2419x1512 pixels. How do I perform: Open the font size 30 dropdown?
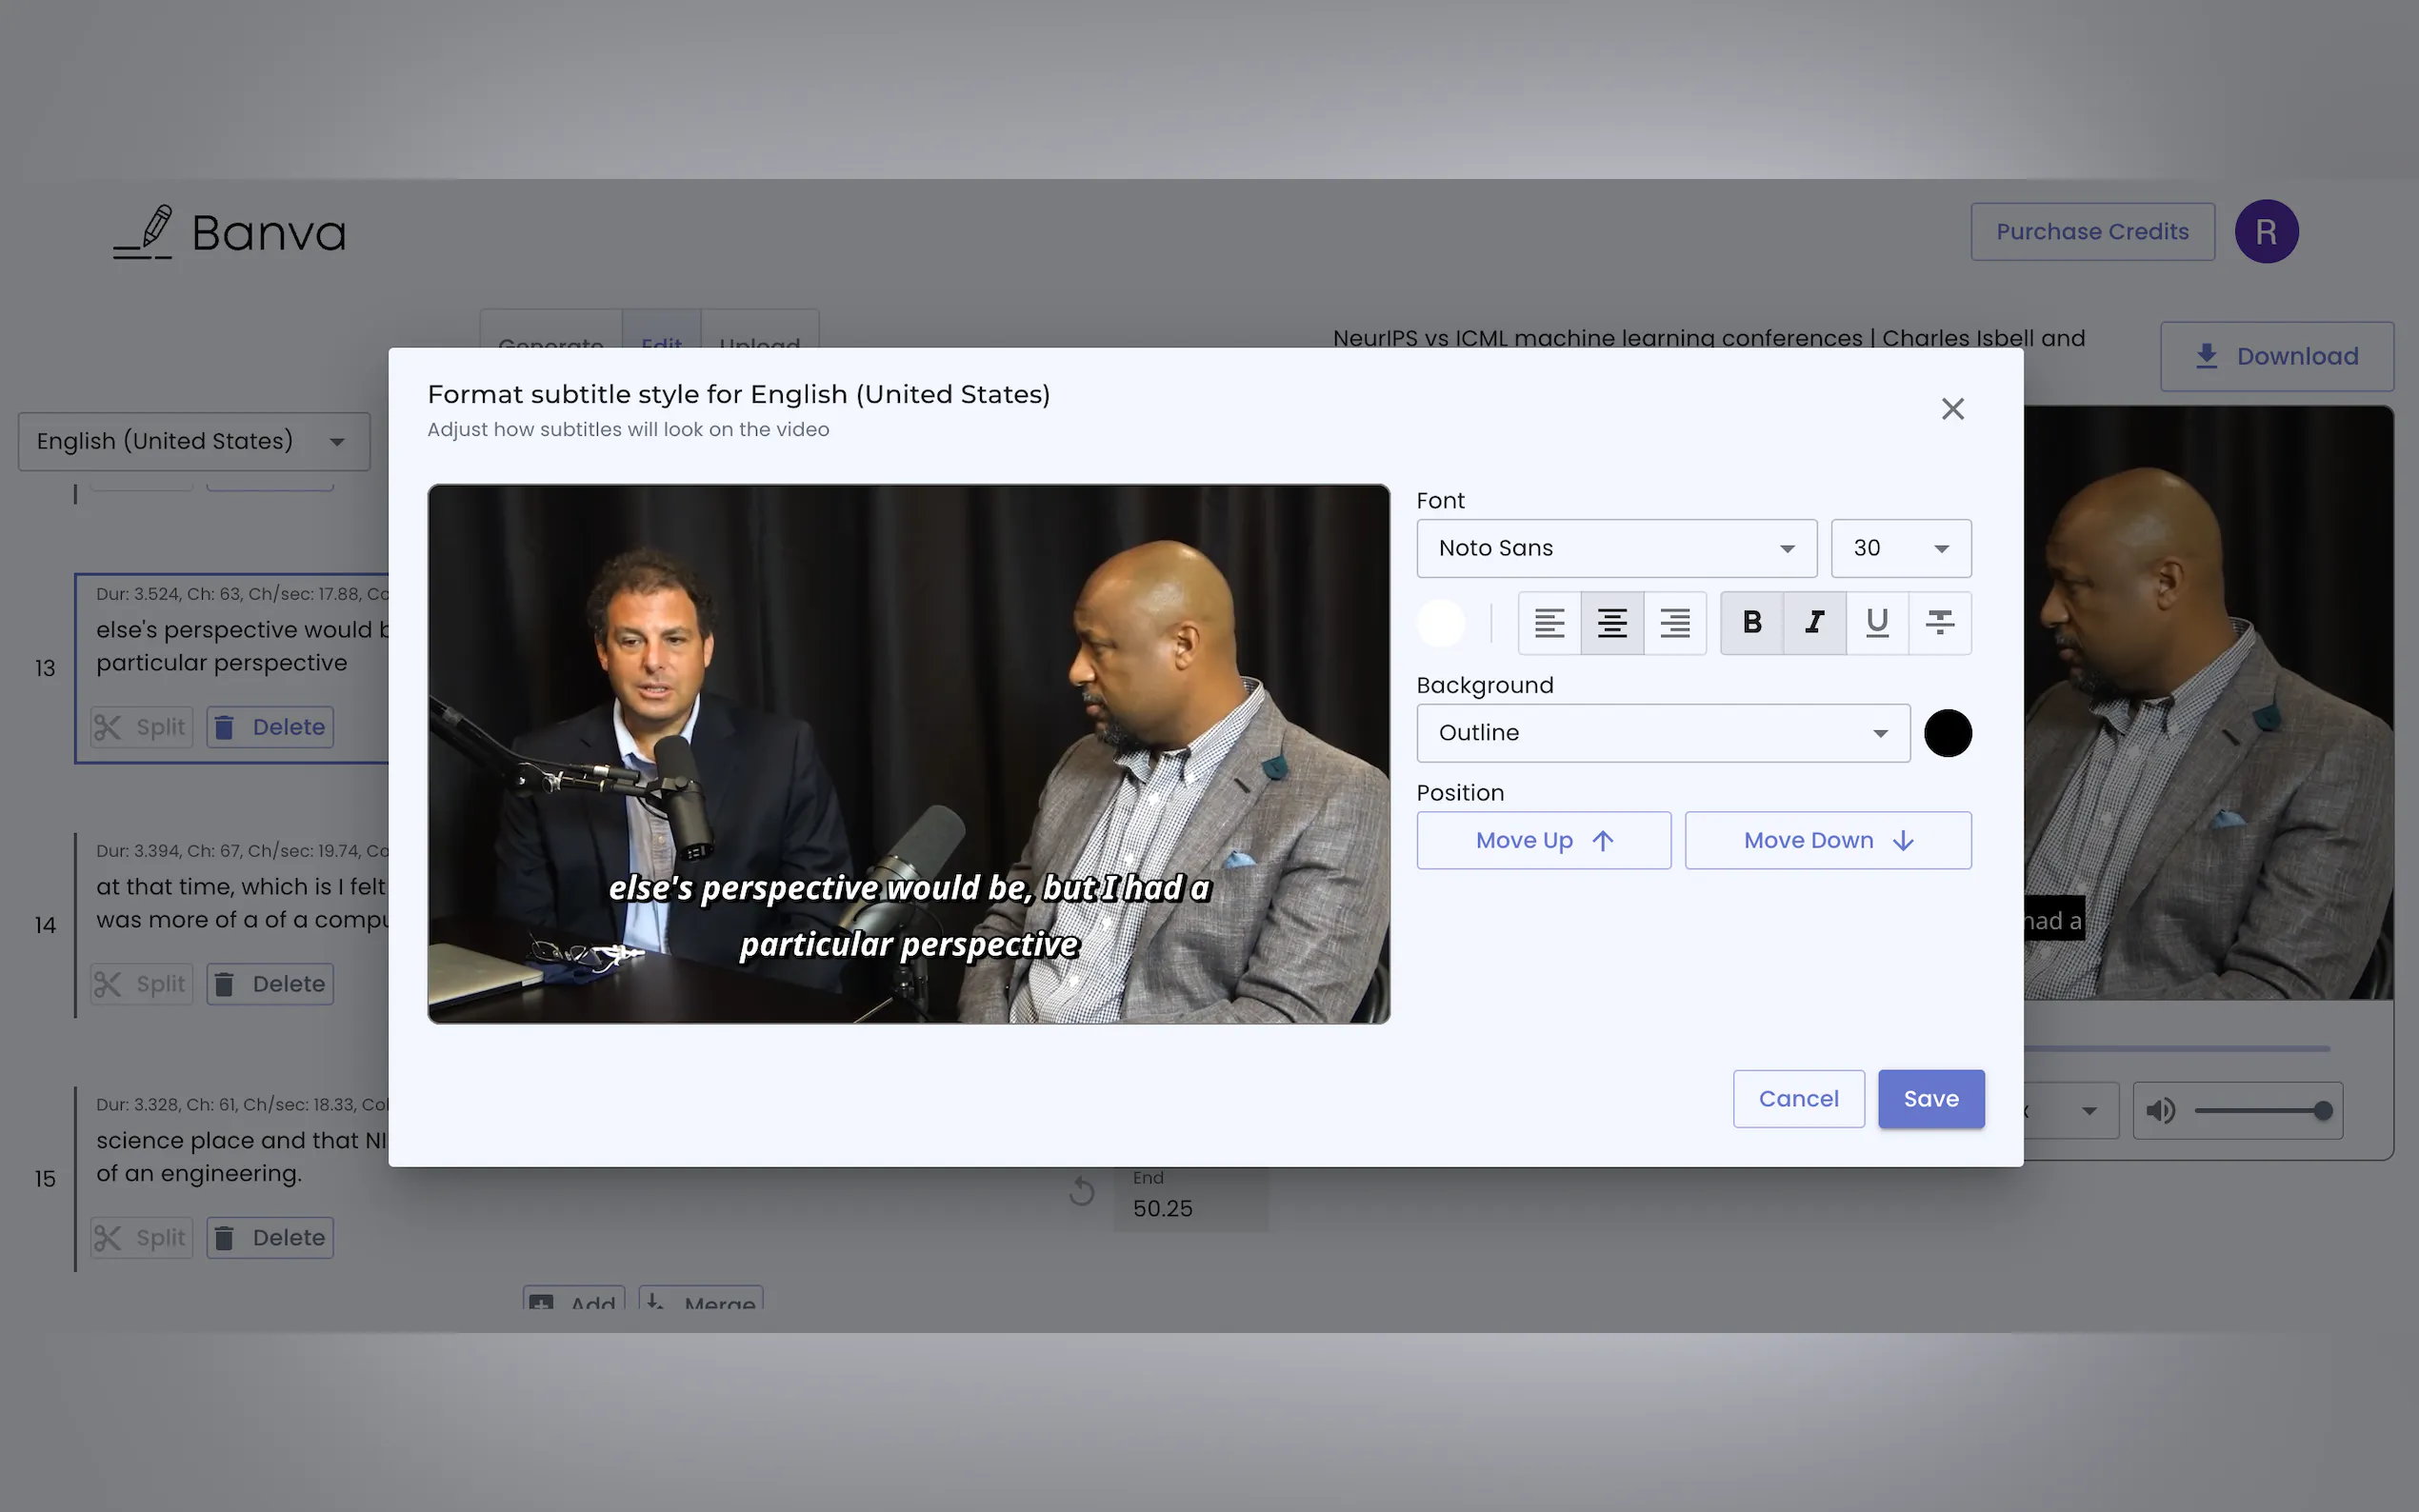pos(1900,548)
